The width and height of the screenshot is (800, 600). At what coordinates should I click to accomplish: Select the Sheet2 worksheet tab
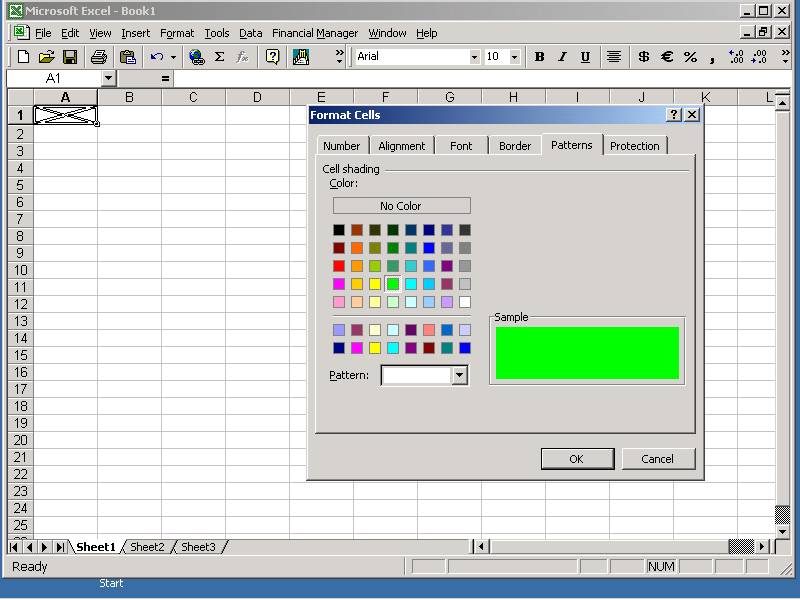[x=147, y=547]
